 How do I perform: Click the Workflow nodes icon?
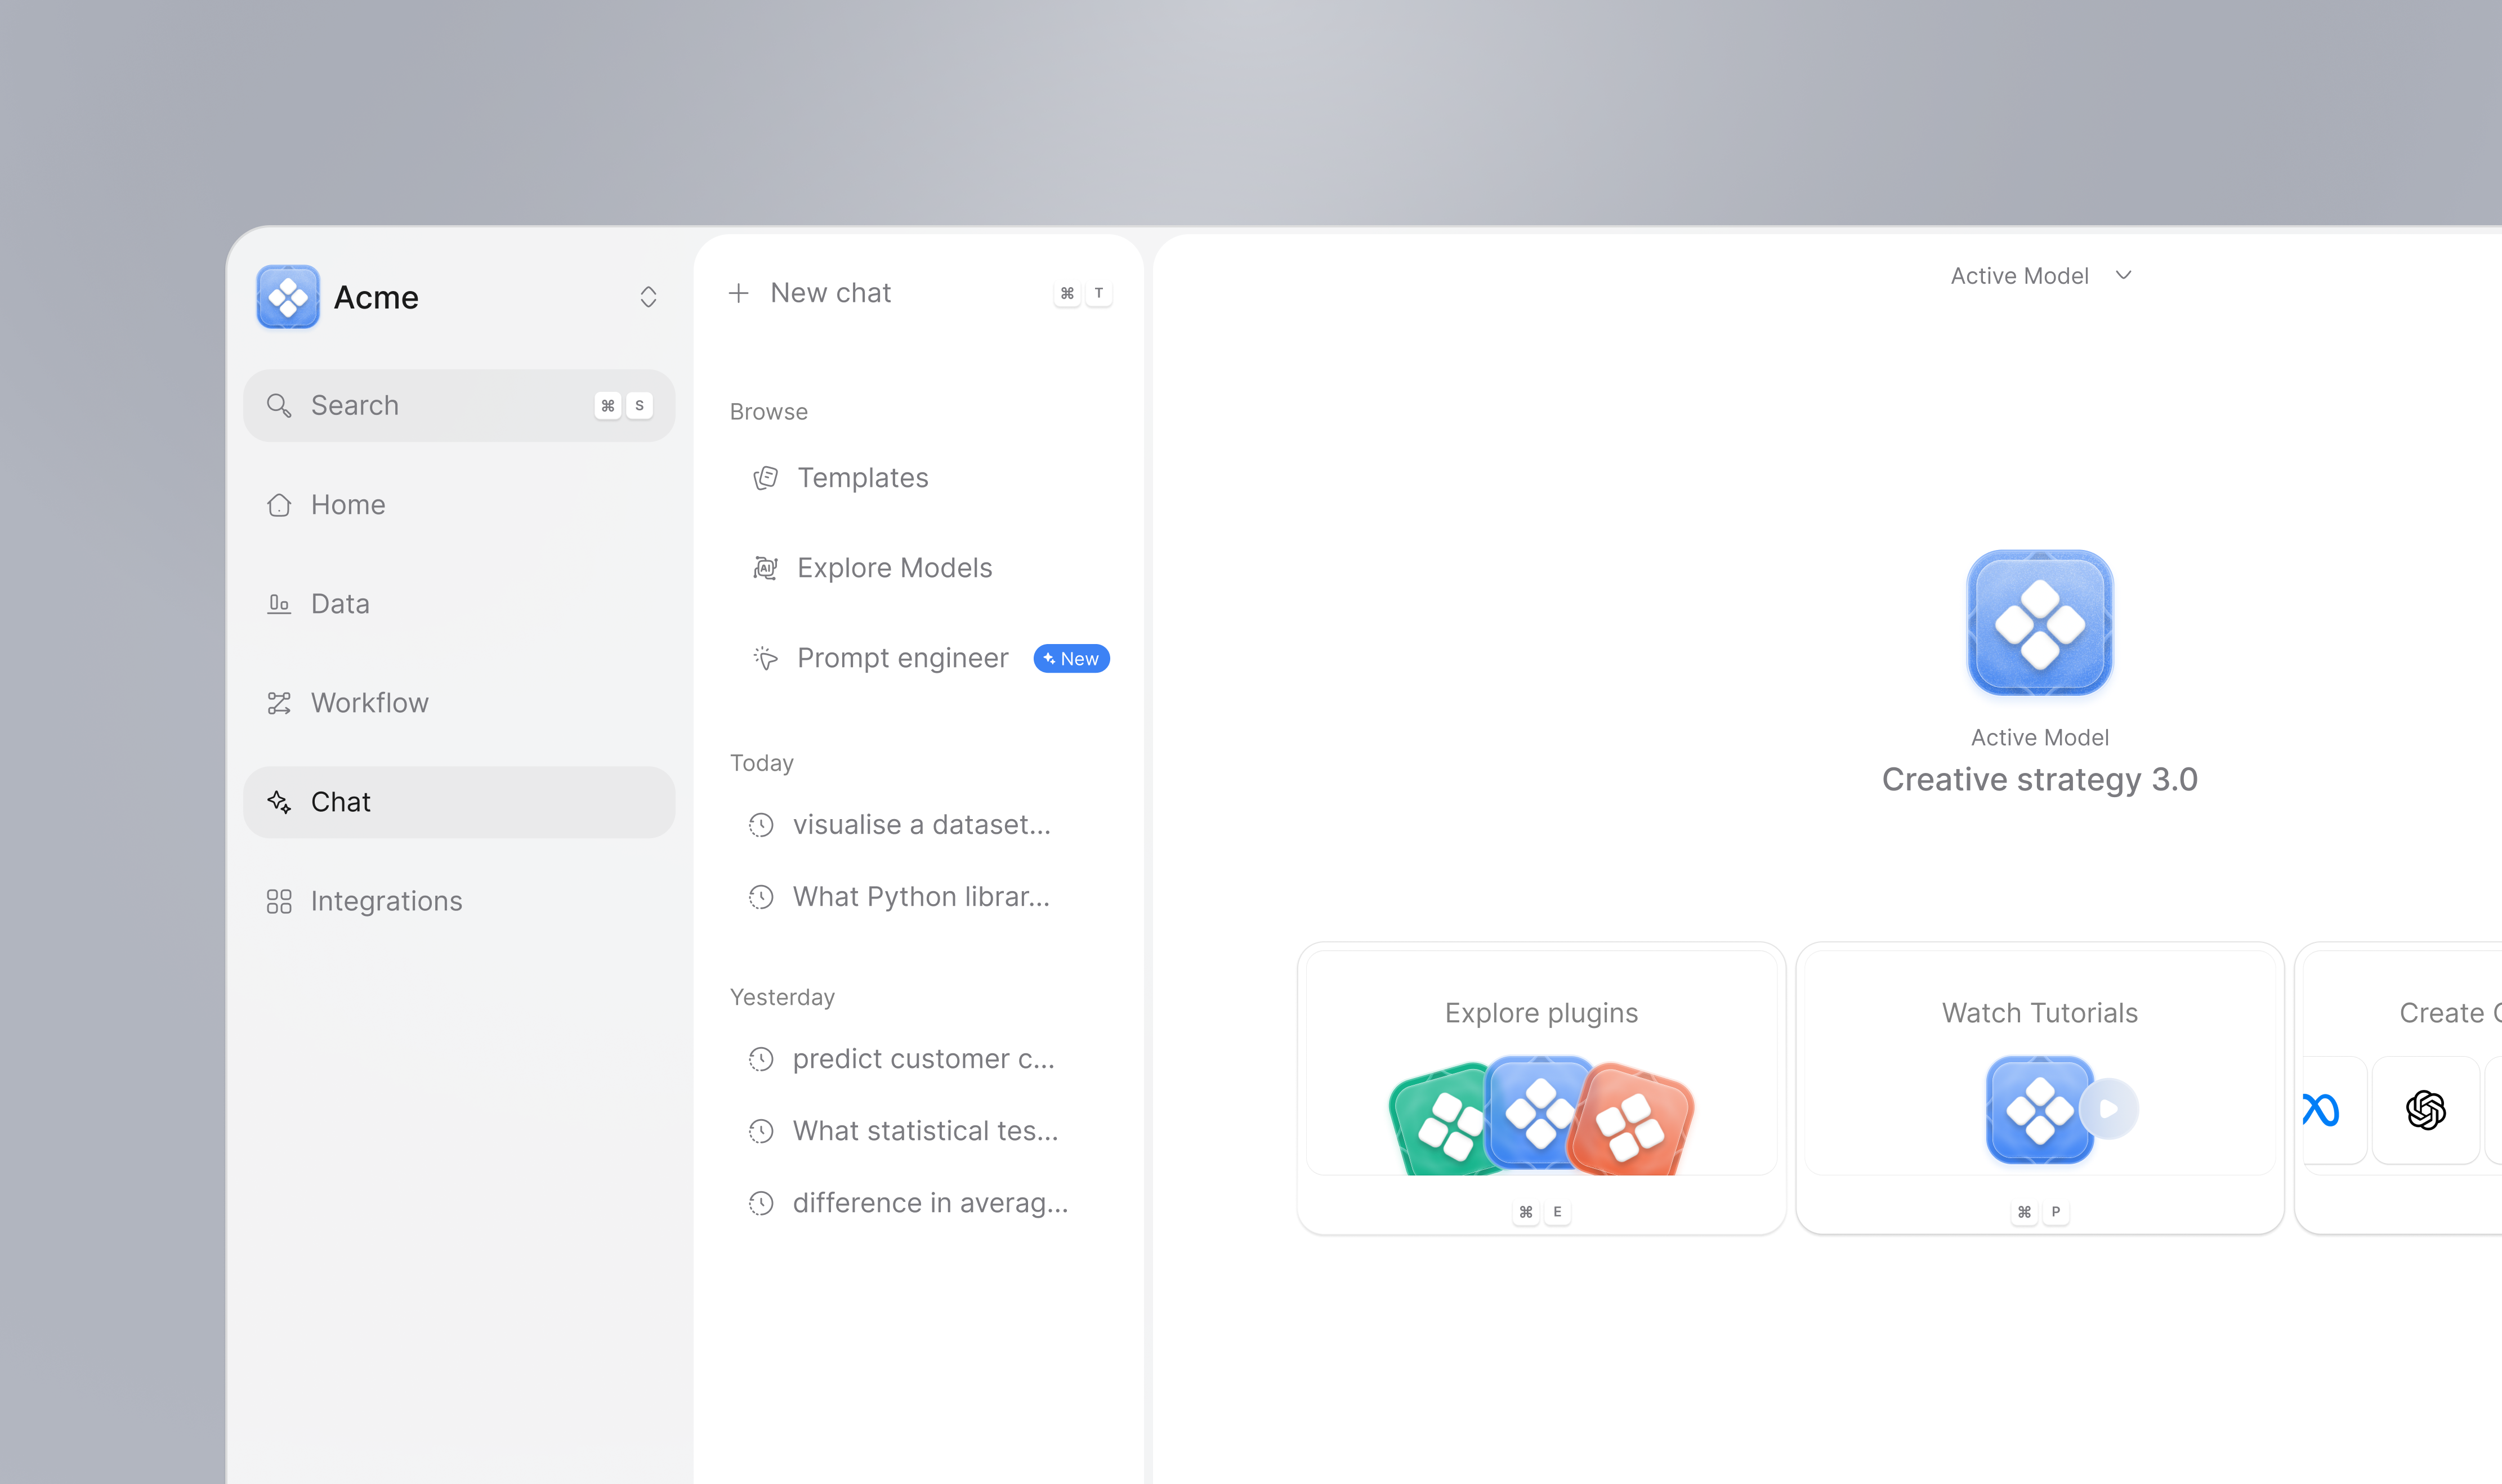click(279, 703)
